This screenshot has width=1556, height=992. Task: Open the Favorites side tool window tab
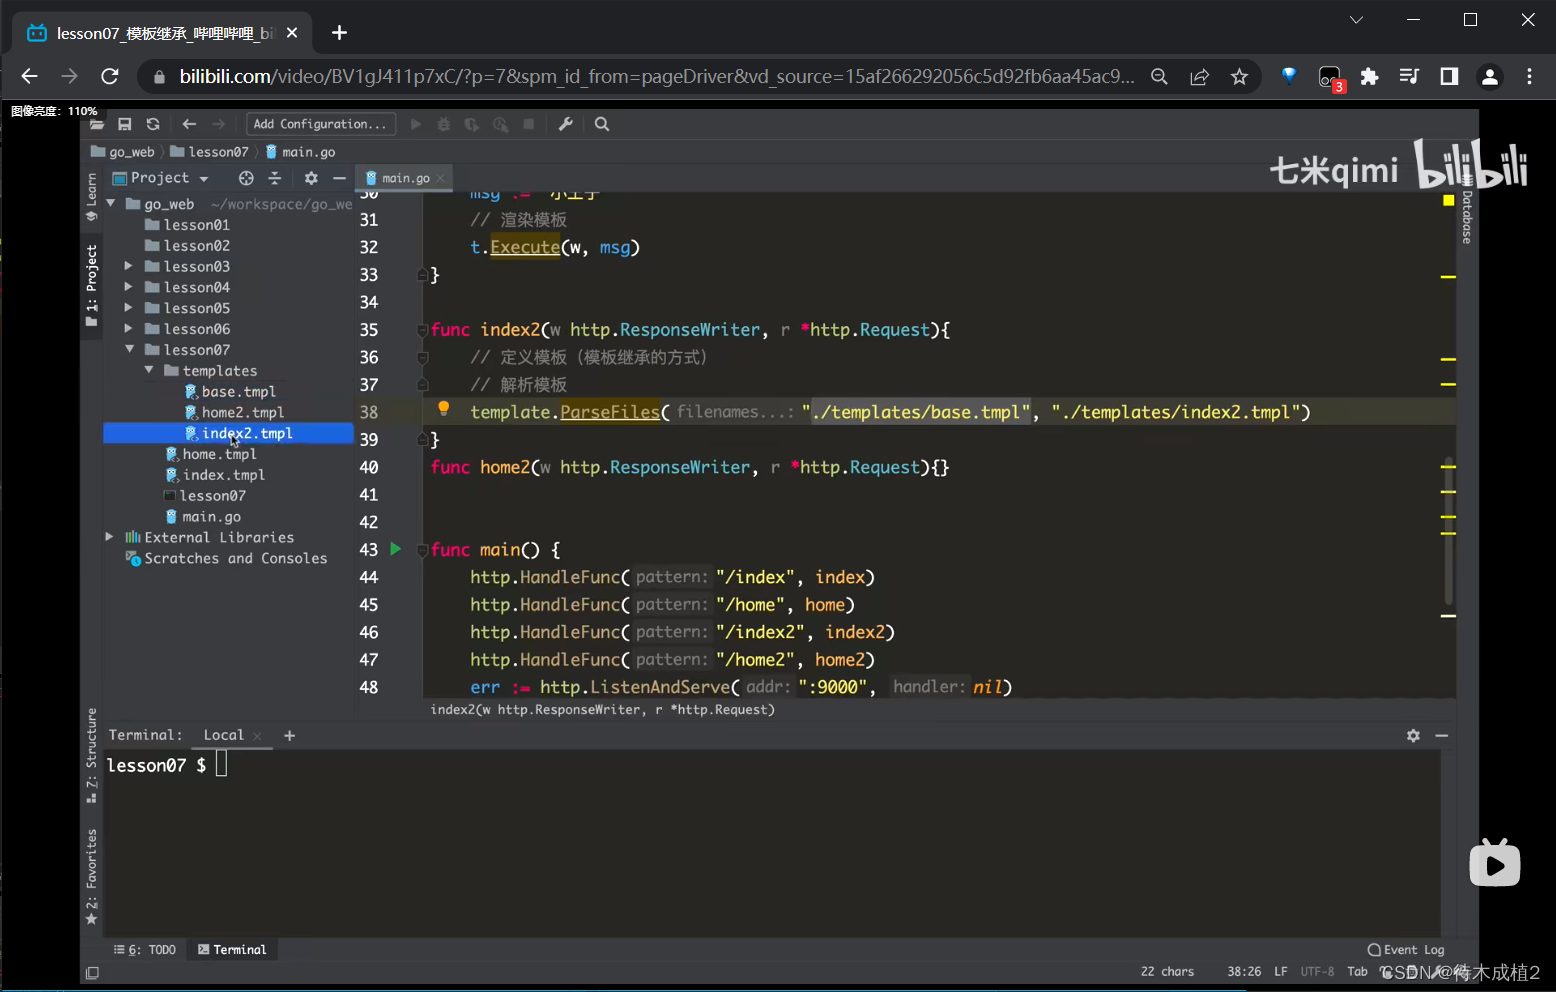(x=91, y=877)
